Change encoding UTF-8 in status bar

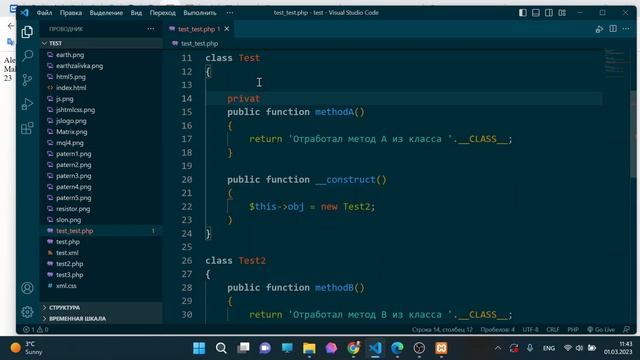(x=531, y=329)
